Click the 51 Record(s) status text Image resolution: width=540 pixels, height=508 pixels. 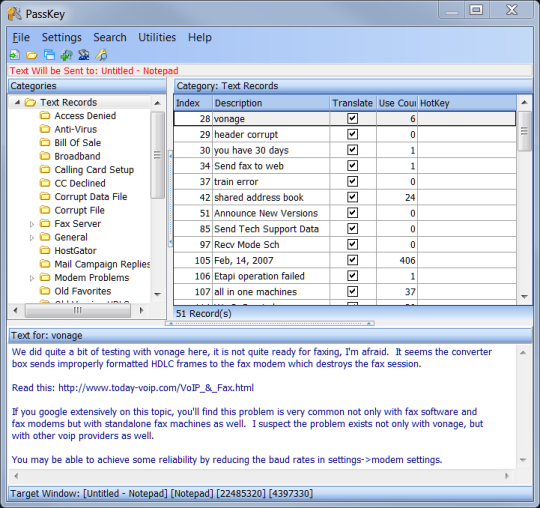click(x=204, y=313)
